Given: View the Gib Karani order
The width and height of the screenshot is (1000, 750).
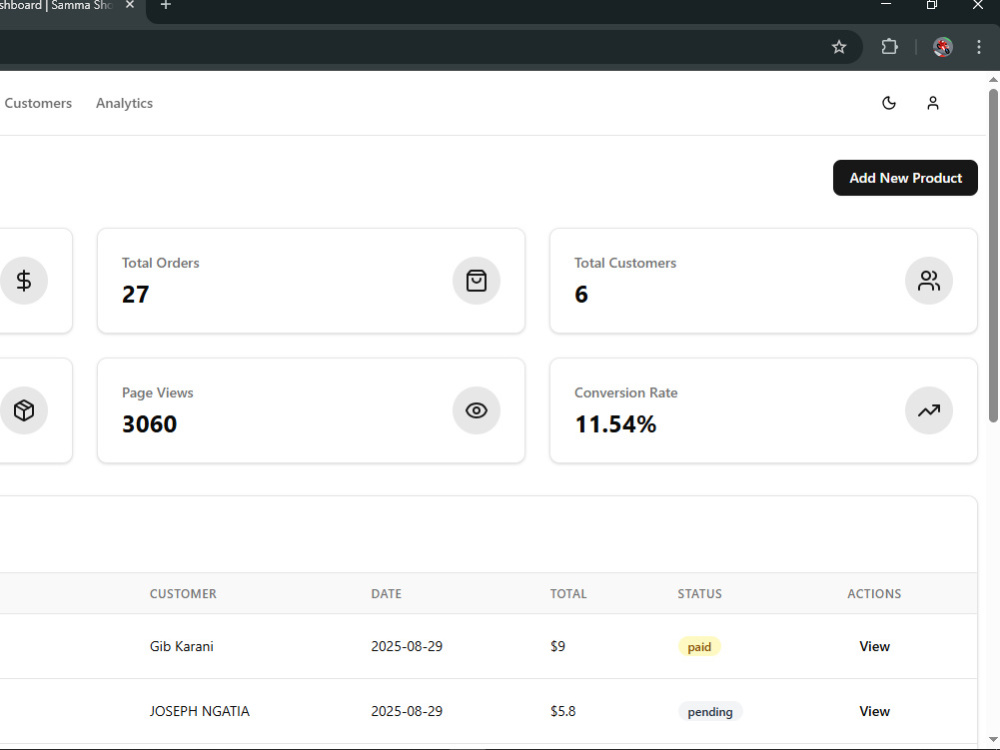Looking at the screenshot, I should pos(874,646).
